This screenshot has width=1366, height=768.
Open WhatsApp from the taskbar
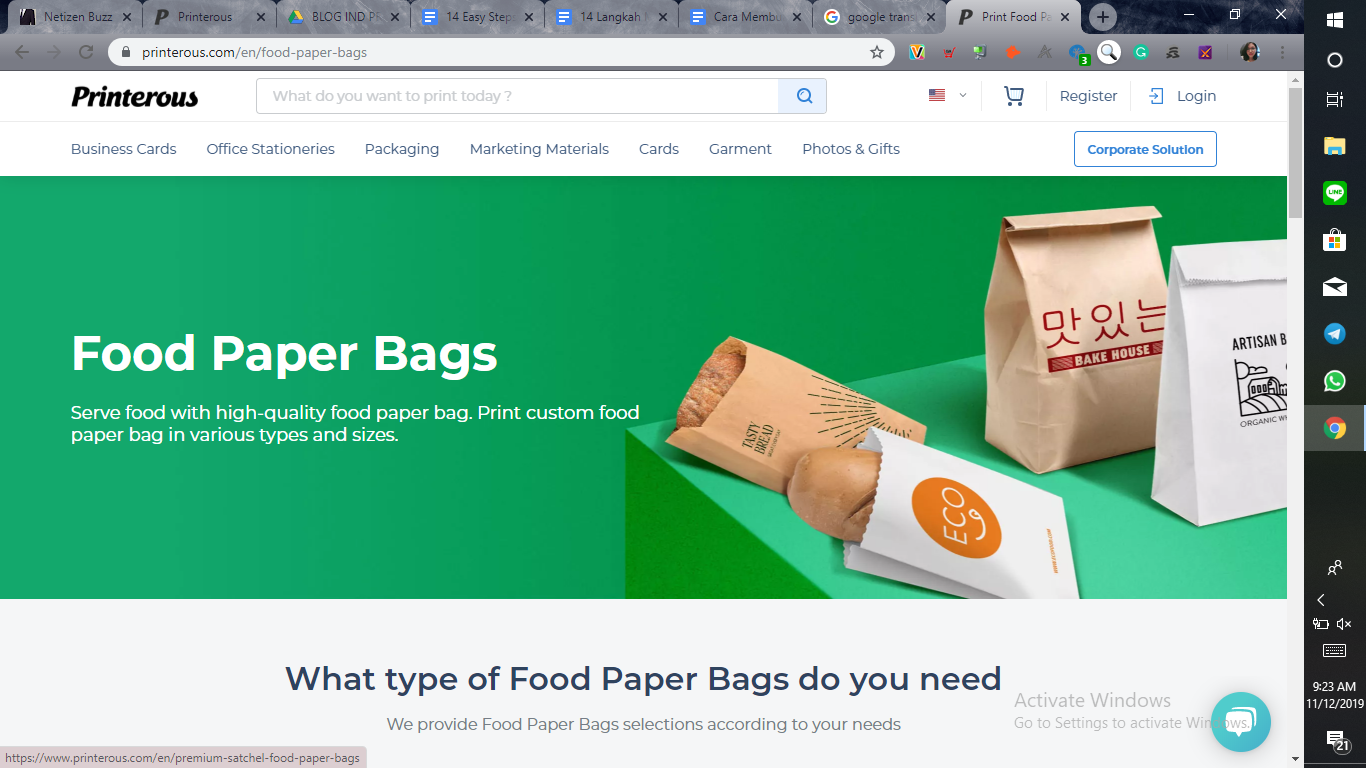click(x=1334, y=381)
